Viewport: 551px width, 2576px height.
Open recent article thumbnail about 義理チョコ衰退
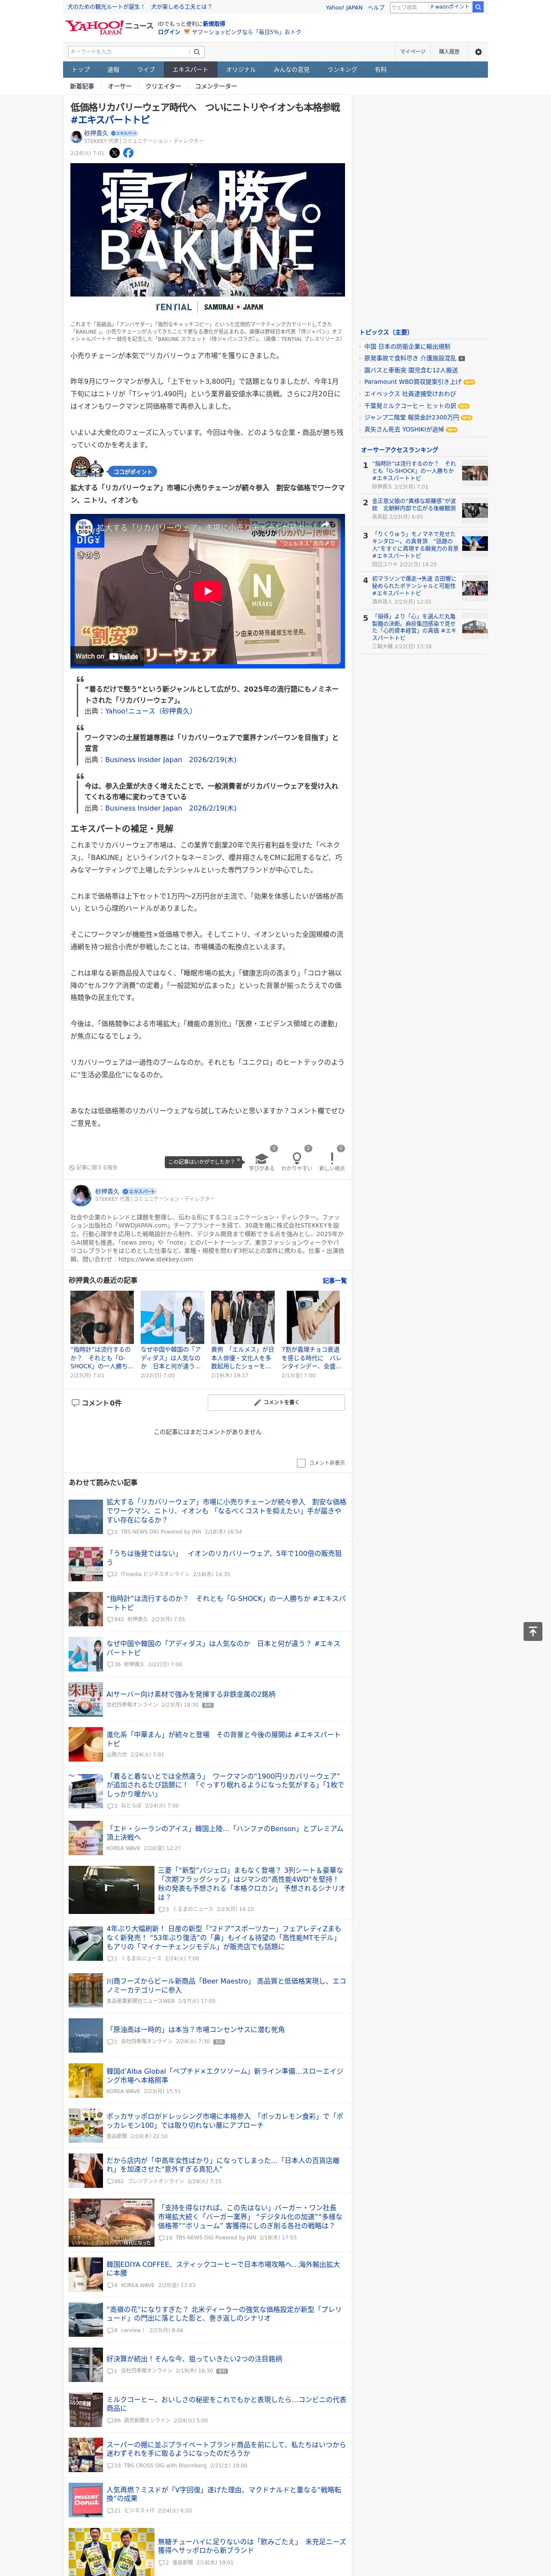click(x=313, y=1317)
